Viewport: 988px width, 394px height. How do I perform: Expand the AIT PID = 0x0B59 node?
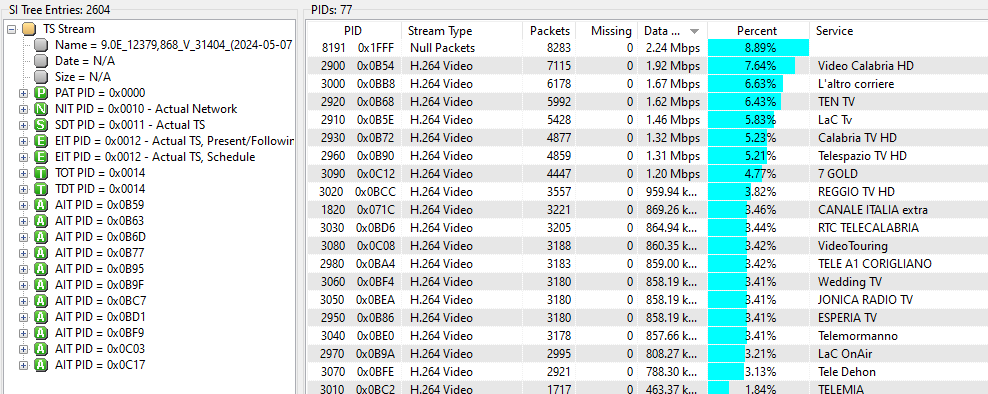coord(24,205)
